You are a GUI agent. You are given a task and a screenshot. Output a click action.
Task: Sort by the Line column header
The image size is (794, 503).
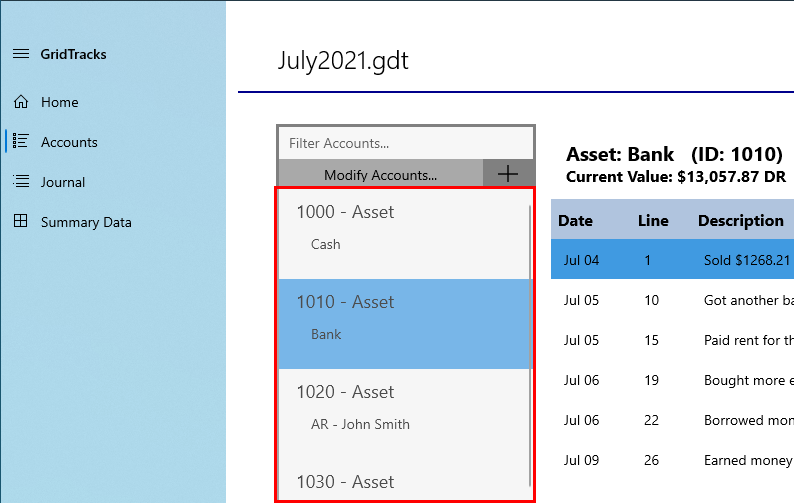[x=653, y=220]
